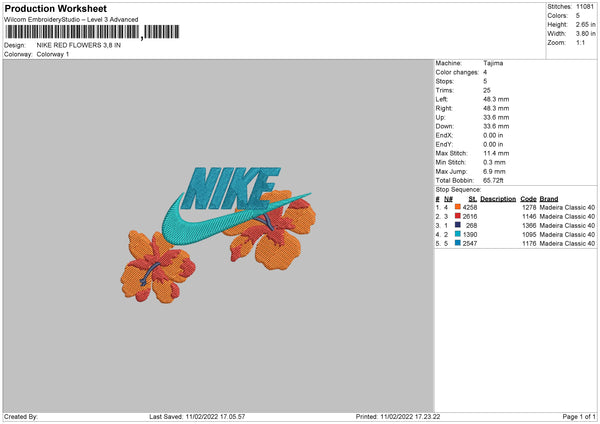Click stitch count "1390" in stop sequence

tap(470, 235)
